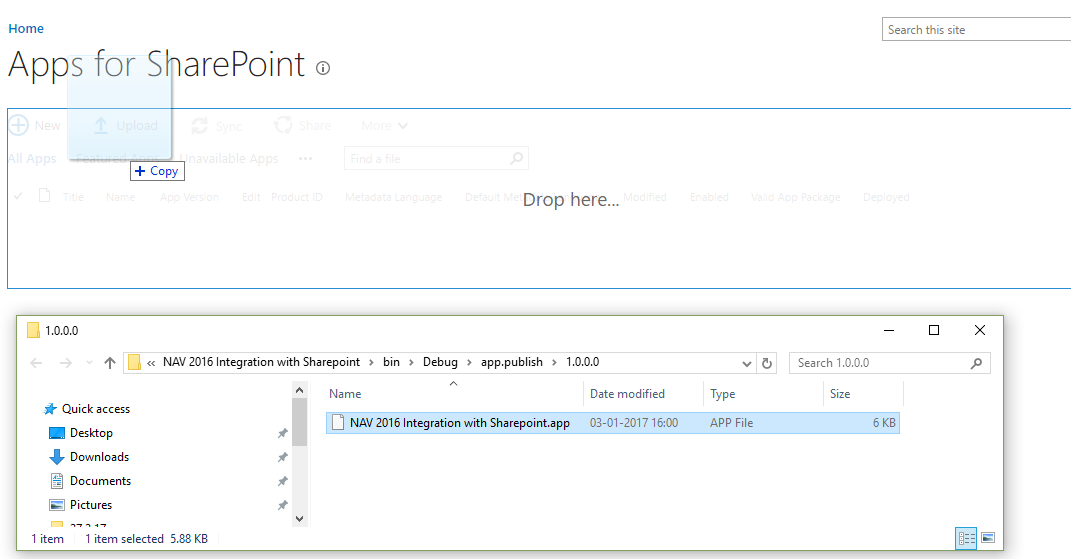
Task: Click the Share icon
Action: (283, 126)
